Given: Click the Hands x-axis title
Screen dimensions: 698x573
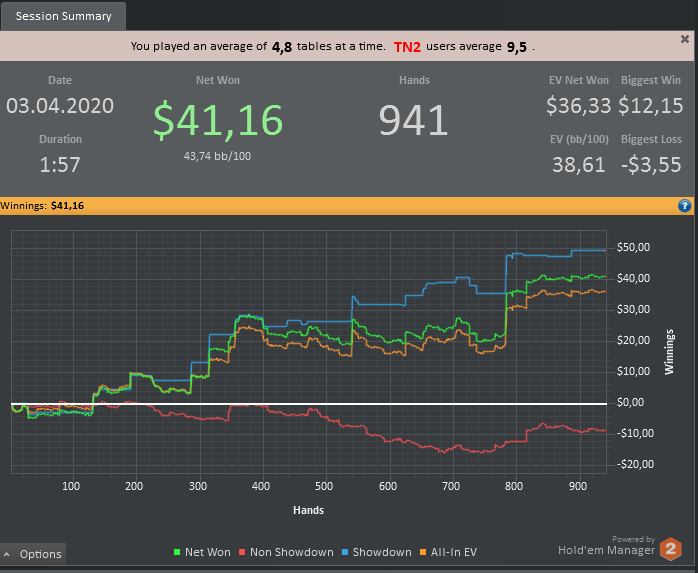Looking at the screenshot, I should [308, 510].
